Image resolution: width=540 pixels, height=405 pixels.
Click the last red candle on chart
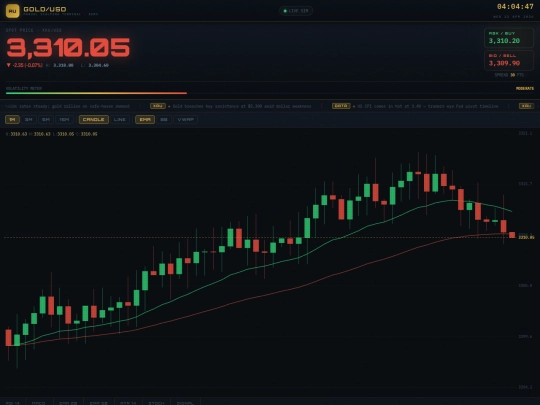(512, 235)
